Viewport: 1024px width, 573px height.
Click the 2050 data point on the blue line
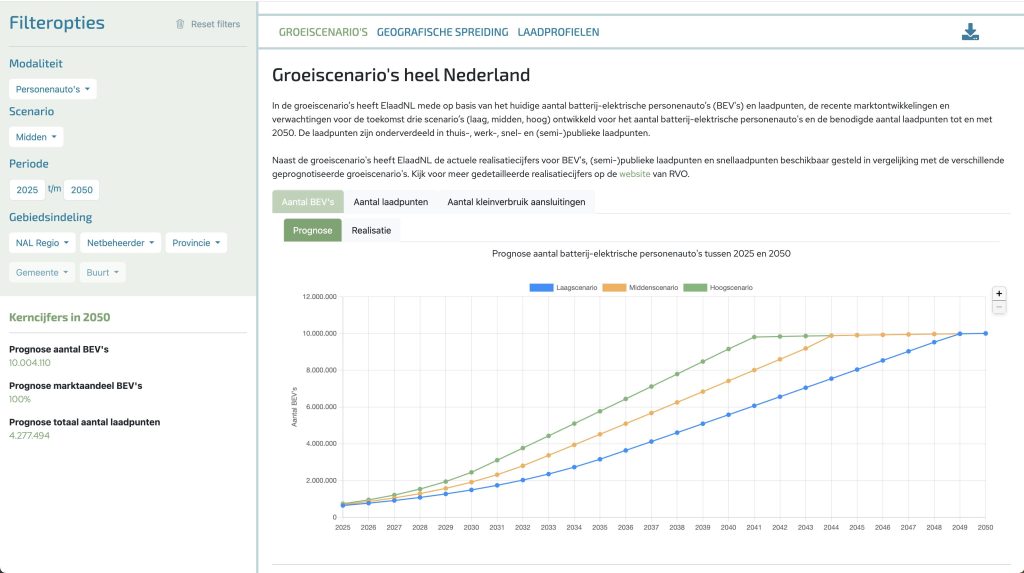point(985,334)
